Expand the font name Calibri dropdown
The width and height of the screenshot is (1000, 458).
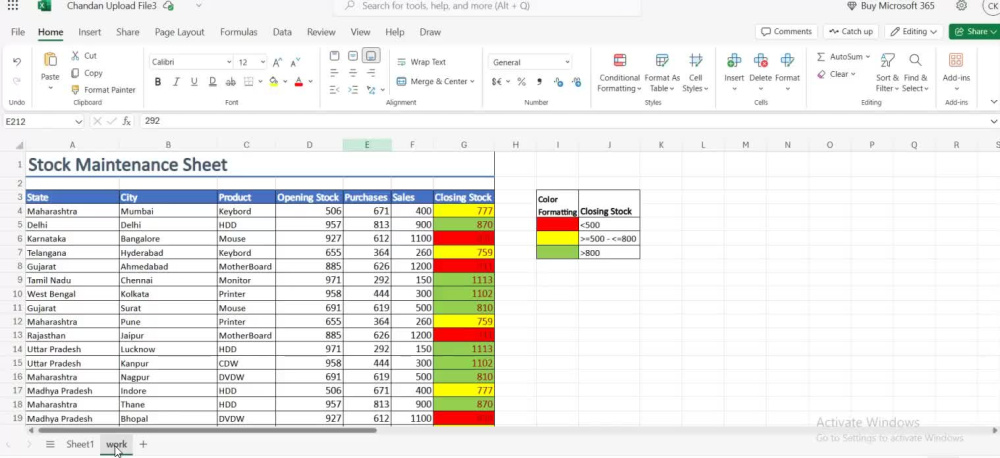(x=229, y=63)
